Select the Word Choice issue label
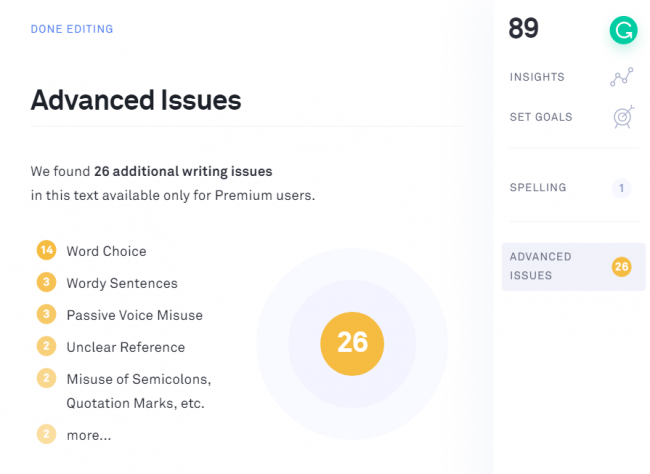Screen dimensions: 650x474 click(106, 251)
